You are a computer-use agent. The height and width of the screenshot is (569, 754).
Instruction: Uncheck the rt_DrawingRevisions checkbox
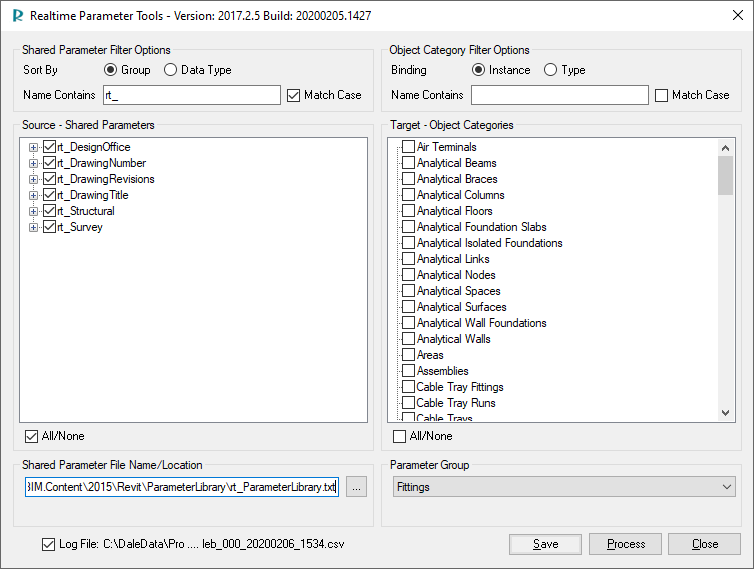pyautogui.click(x=50, y=179)
